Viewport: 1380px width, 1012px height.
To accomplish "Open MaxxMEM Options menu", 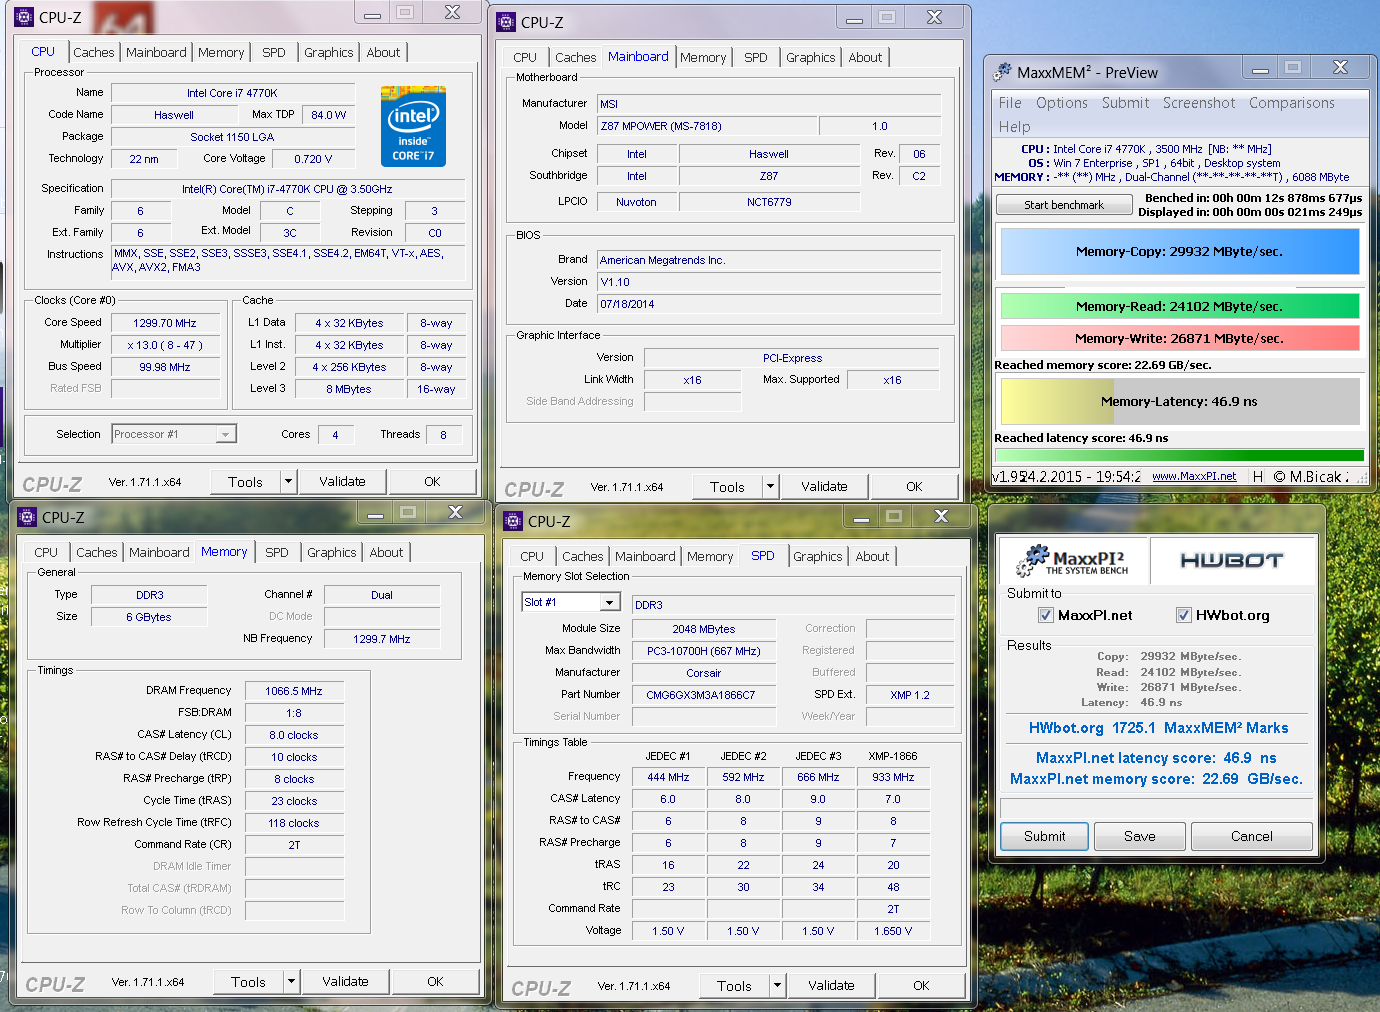I will [1062, 102].
